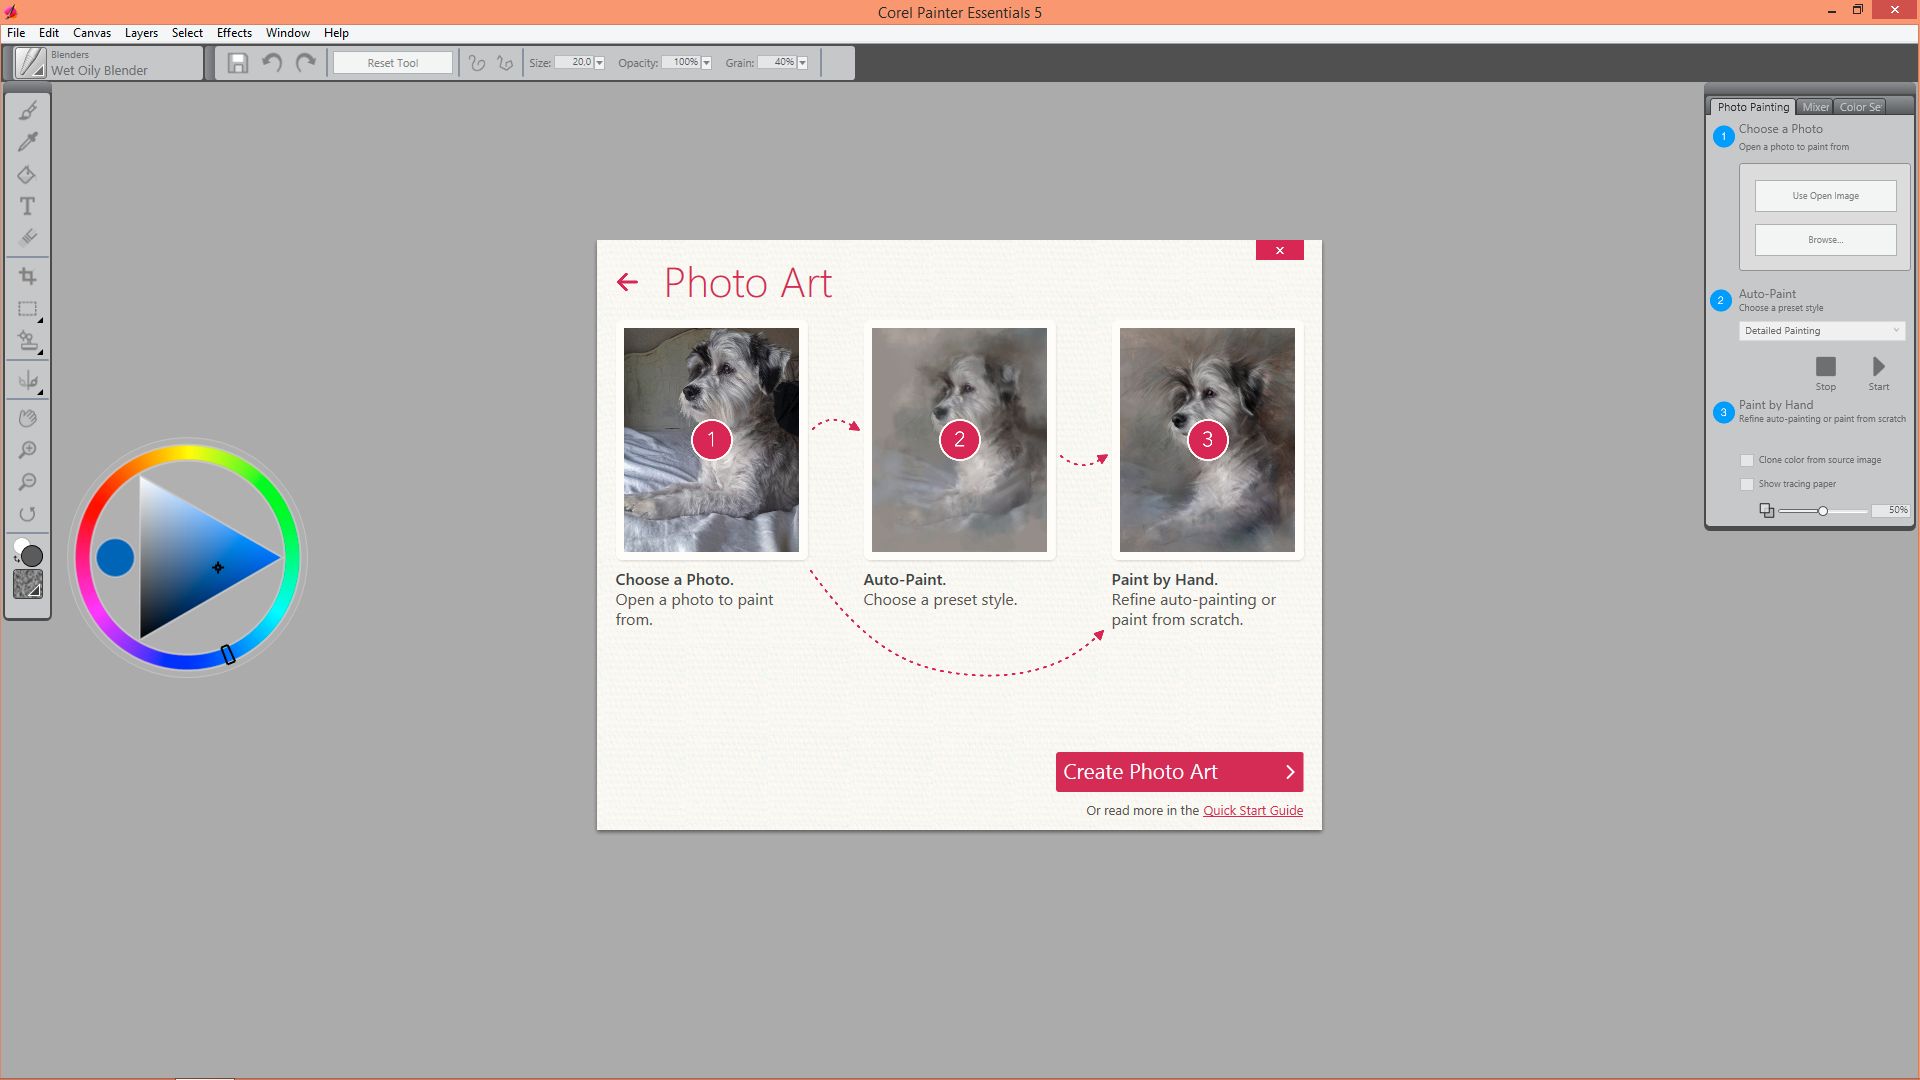This screenshot has width=1920, height=1080.
Task: Open the Quick Start Guide link
Action: click(x=1252, y=811)
